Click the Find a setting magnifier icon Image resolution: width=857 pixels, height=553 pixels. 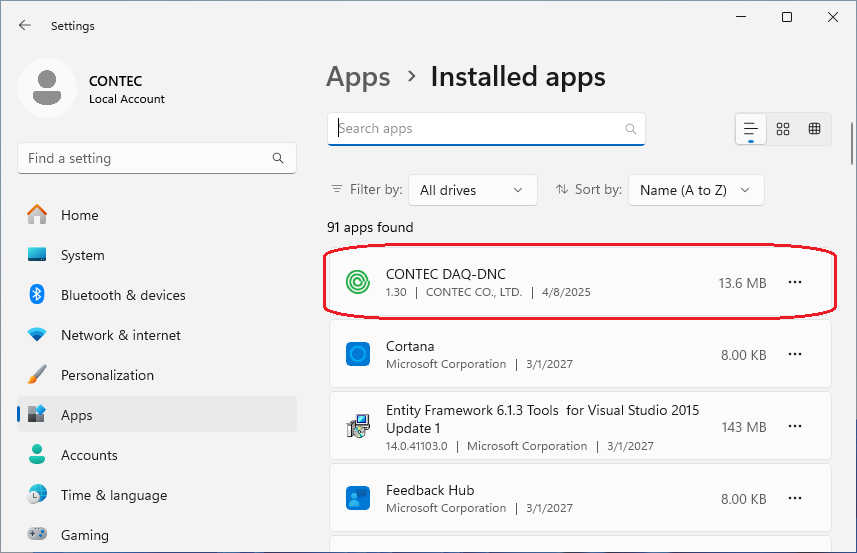278,158
